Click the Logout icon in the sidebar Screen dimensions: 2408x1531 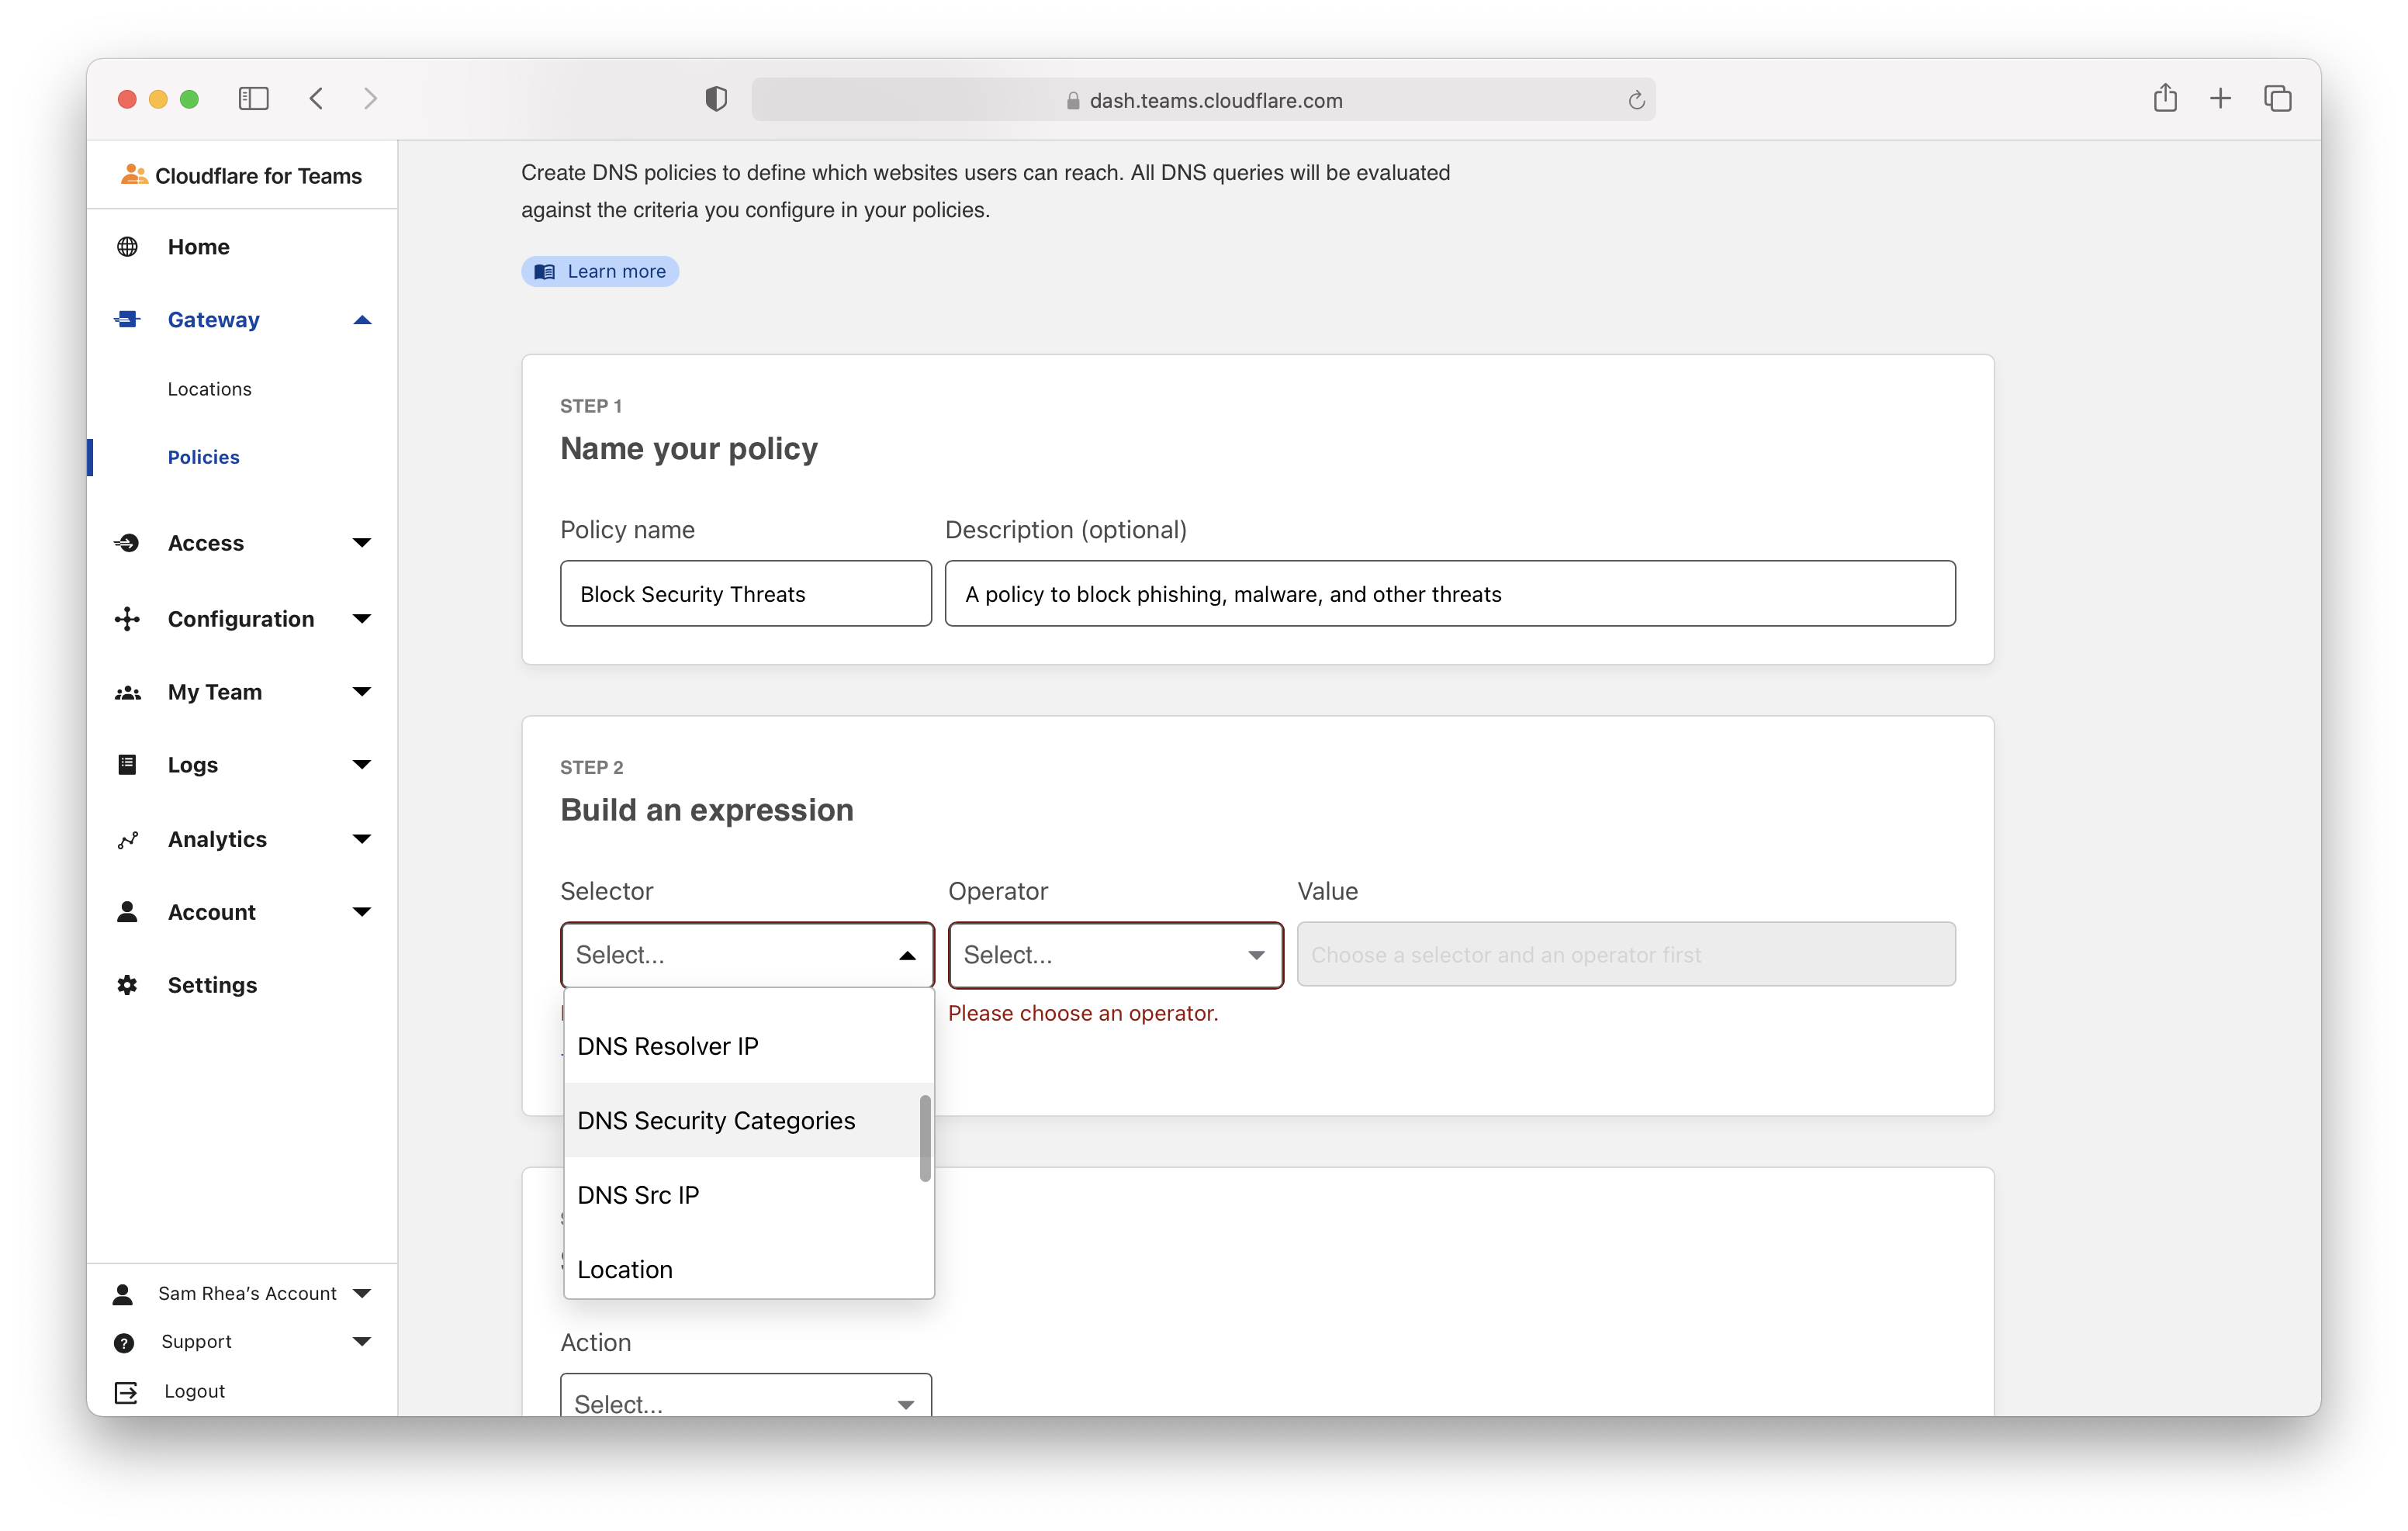pos(126,1392)
